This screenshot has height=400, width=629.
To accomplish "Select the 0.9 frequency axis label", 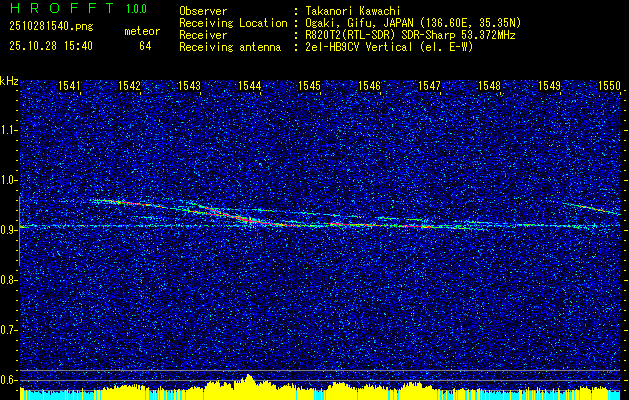I will (9, 230).
